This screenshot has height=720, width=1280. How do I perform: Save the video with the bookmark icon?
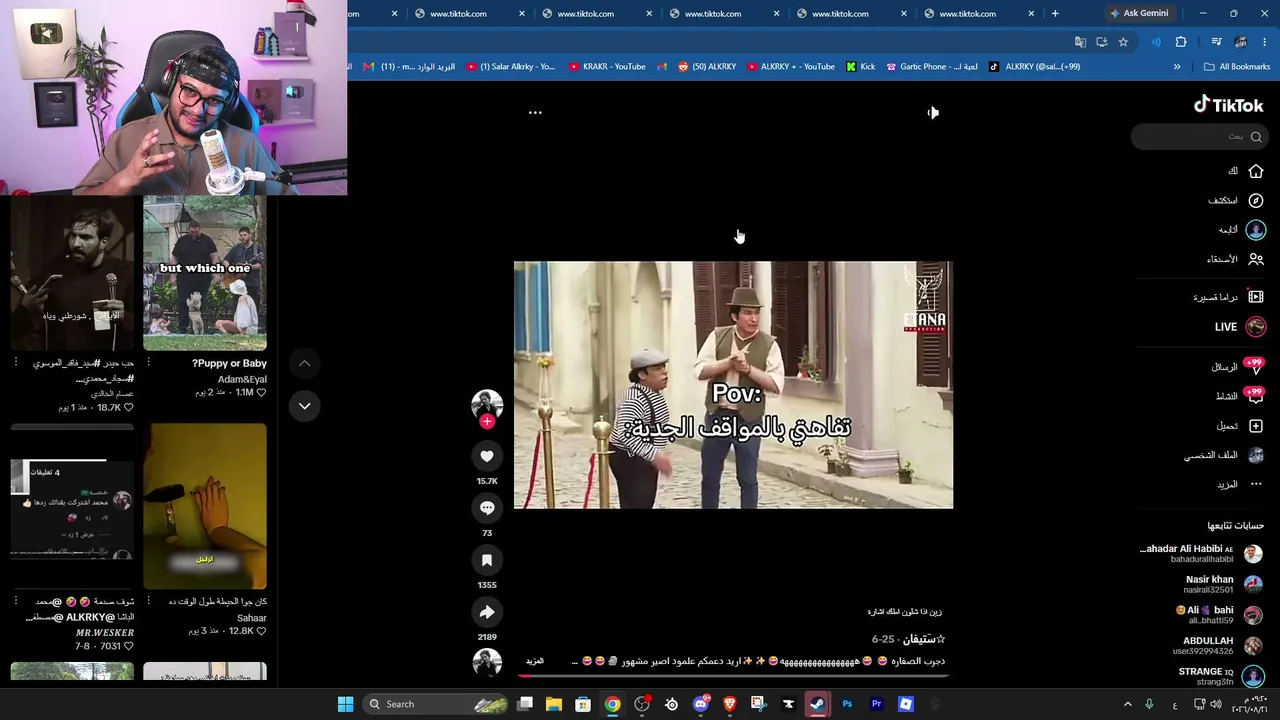[x=487, y=560]
